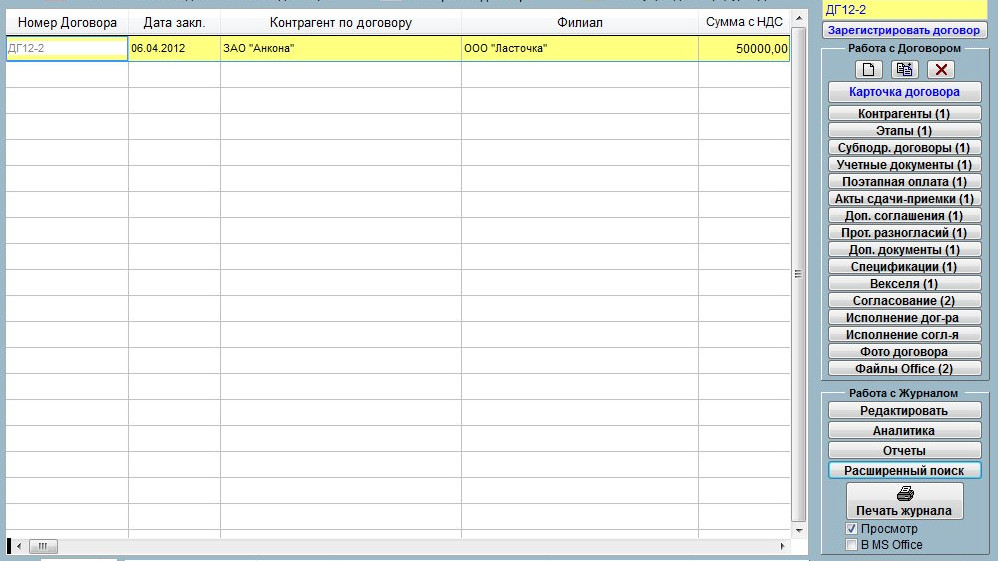Open Доп. документы (1)
Viewport: 998px width, 561px height.
tap(904, 250)
